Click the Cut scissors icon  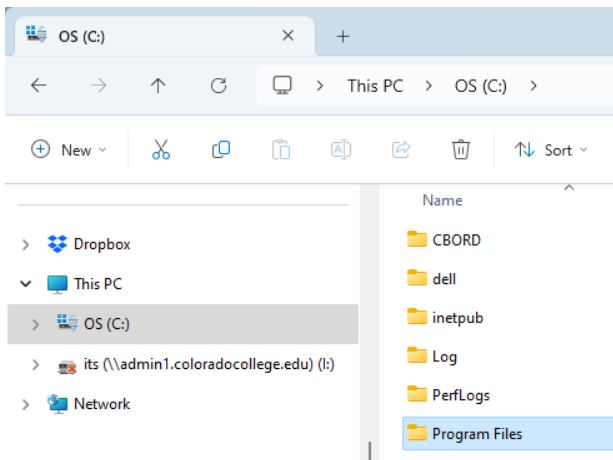click(x=161, y=150)
